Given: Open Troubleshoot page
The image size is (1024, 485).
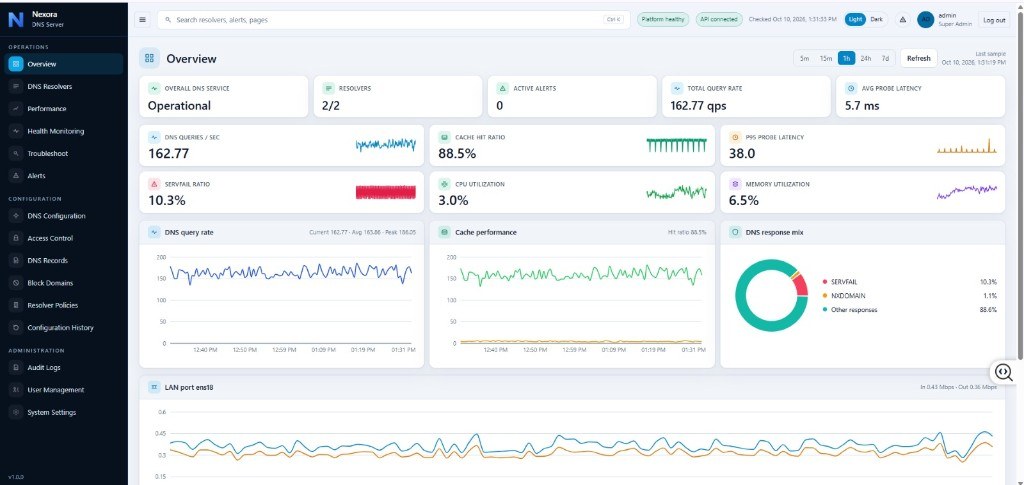Looking at the screenshot, I should [x=64, y=153].
